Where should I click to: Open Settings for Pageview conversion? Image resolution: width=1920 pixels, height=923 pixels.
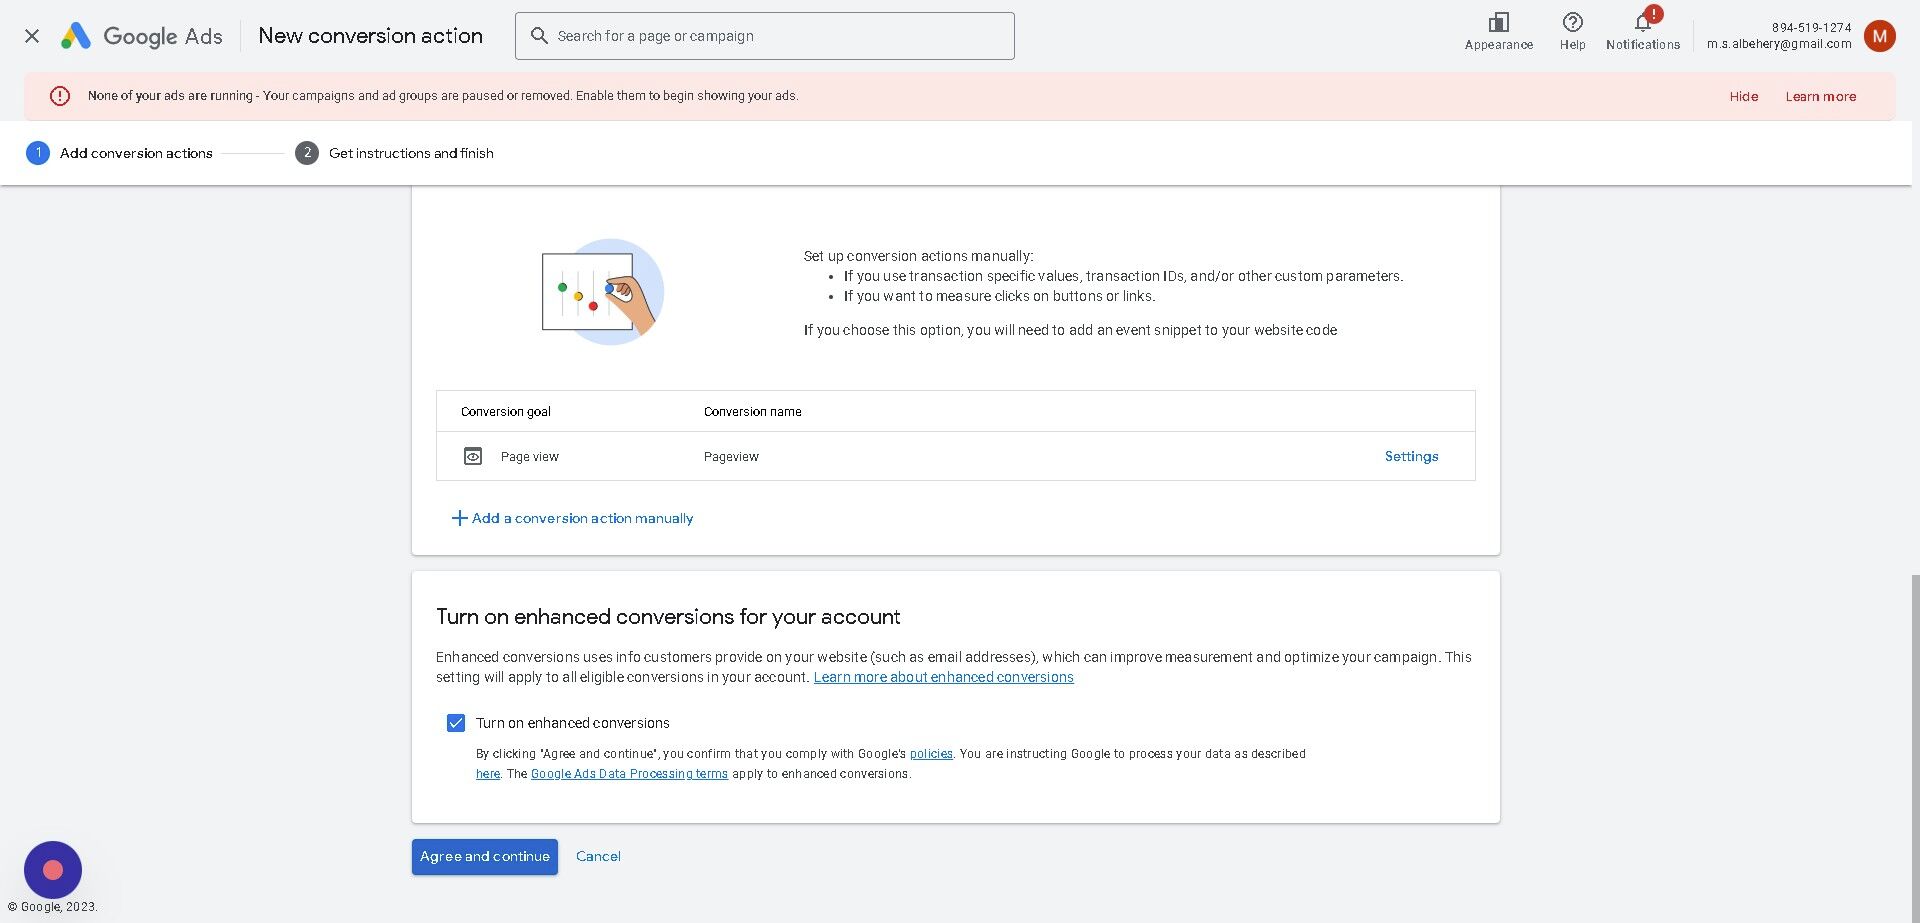point(1411,457)
